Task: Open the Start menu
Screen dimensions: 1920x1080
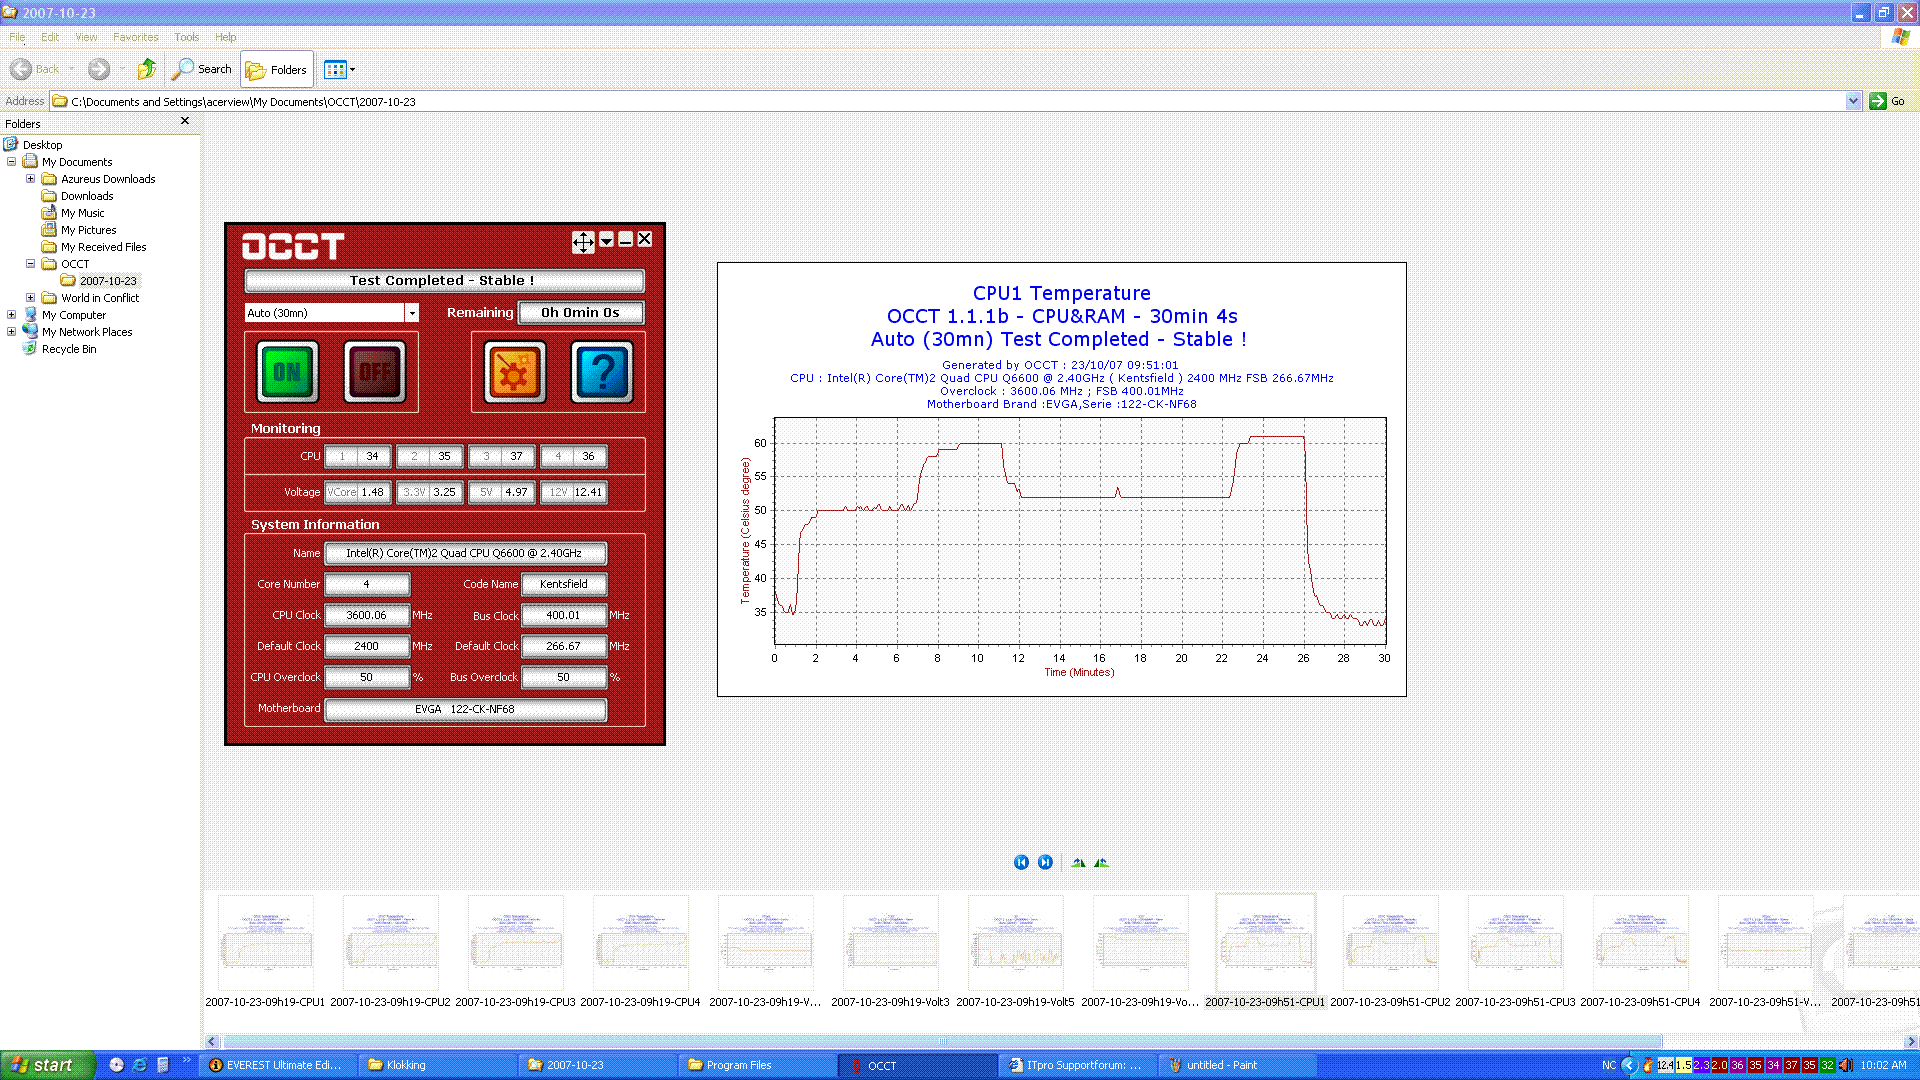Action: 47,1065
